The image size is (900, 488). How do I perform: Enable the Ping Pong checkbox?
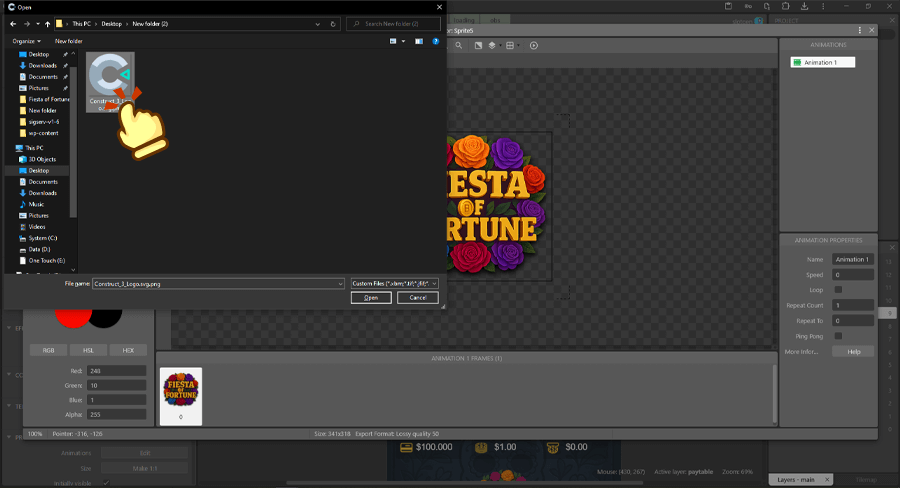[838, 336]
